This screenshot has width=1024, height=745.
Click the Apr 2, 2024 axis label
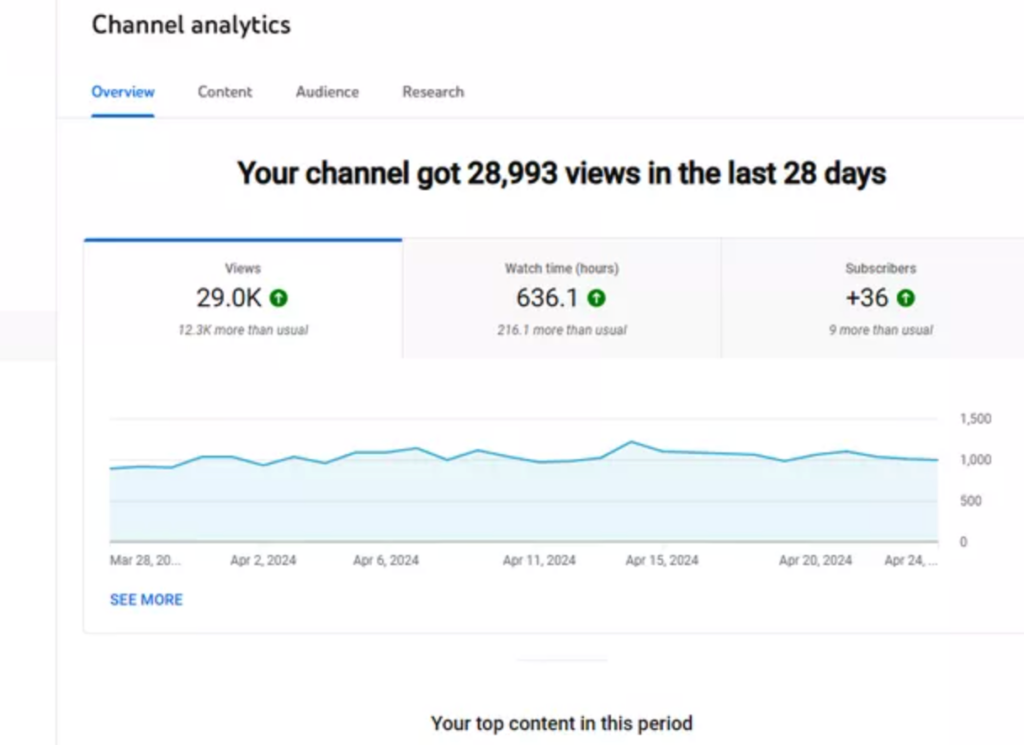click(263, 561)
